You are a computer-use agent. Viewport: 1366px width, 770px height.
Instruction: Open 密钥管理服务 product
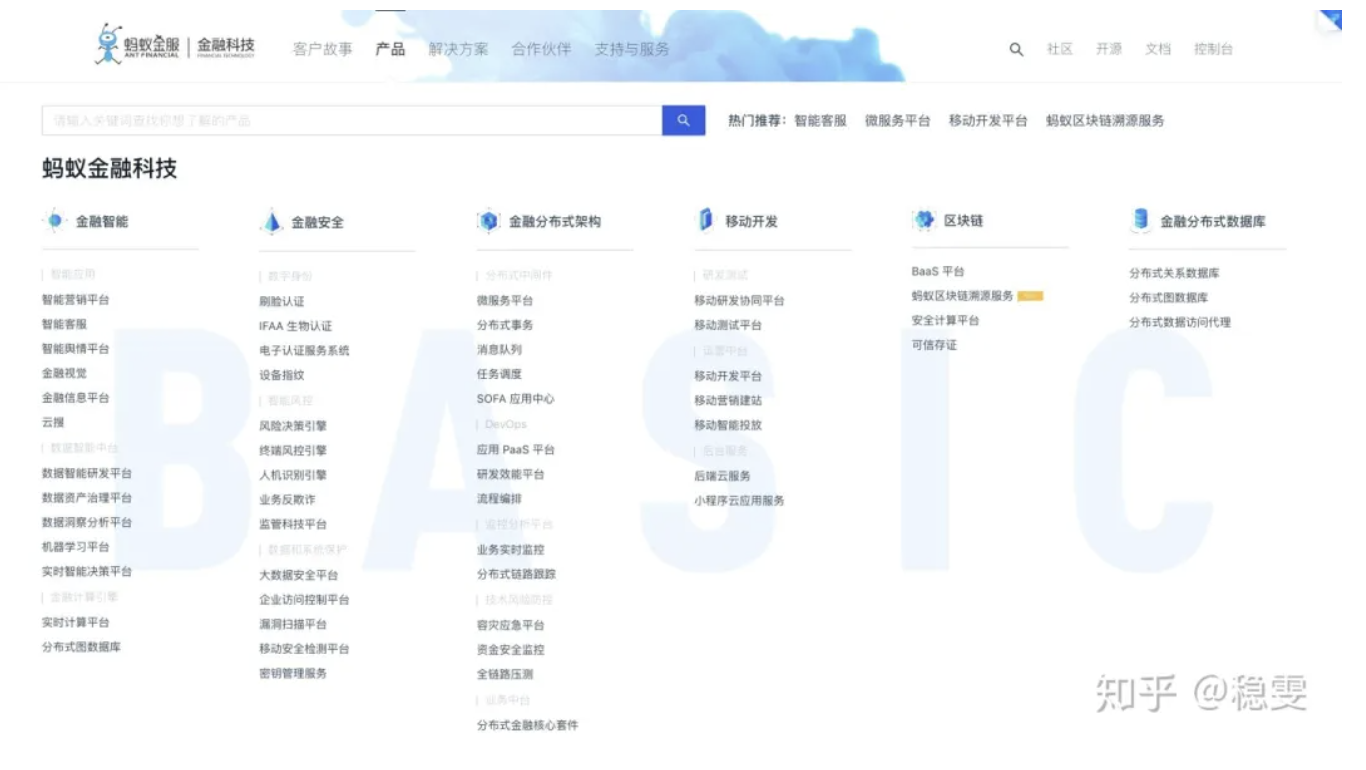293,673
